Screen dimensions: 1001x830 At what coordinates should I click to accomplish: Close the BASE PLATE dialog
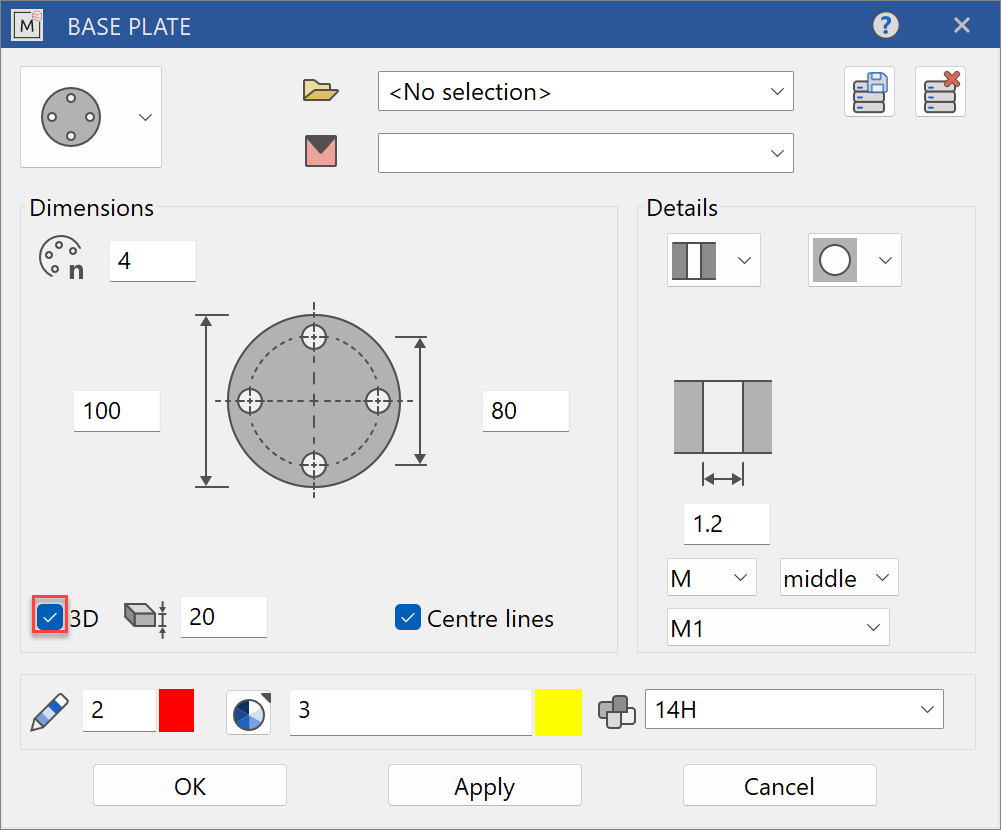[x=961, y=26]
